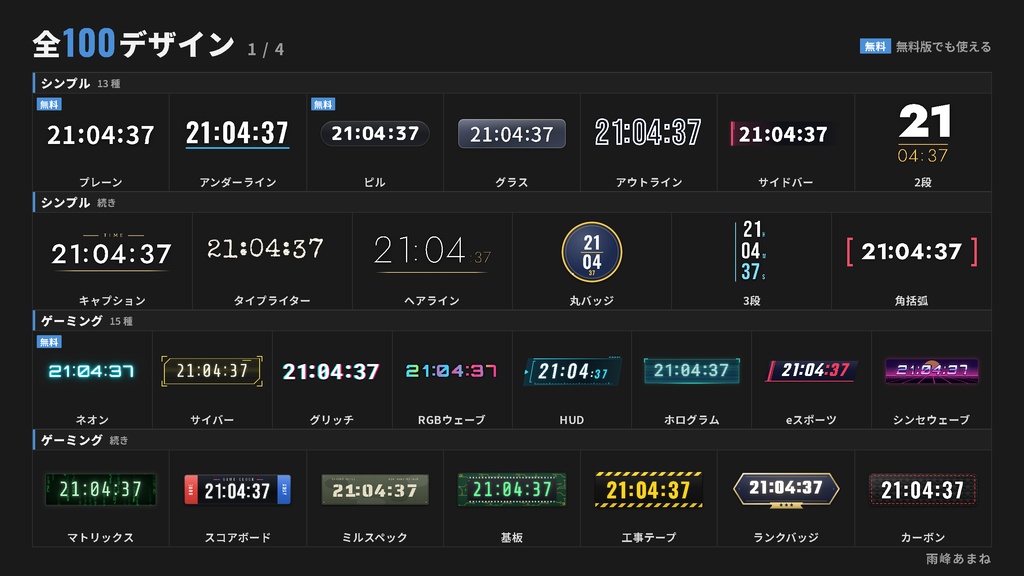This screenshot has height=576, width=1024.
Task: Click the 無料 badge above ネオン
Action: (x=49, y=342)
